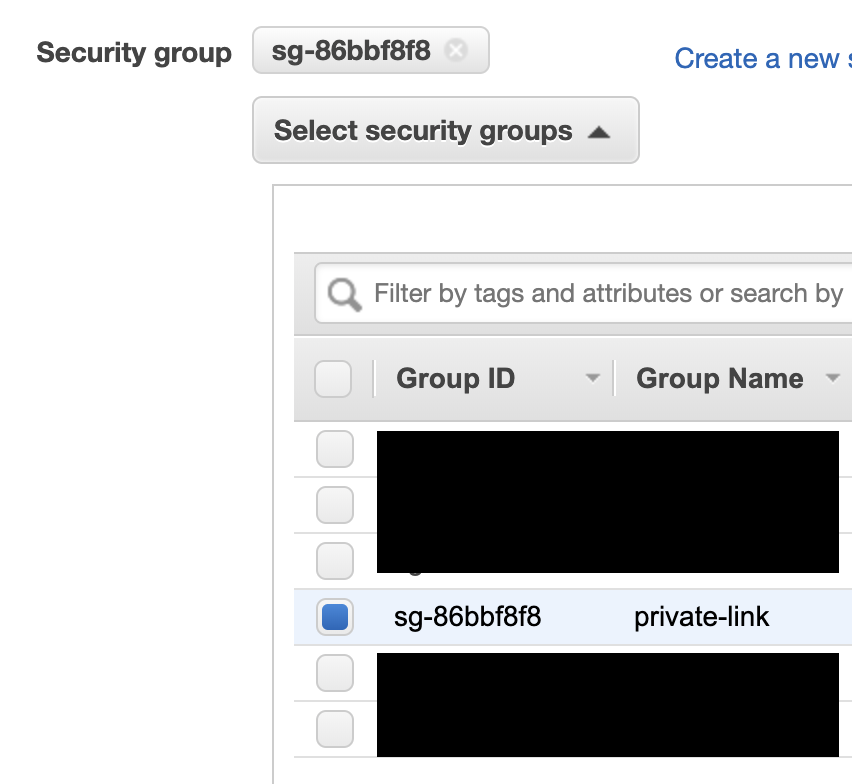Open the Create a new security group link
Screen dimensions: 852x784
point(763,58)
